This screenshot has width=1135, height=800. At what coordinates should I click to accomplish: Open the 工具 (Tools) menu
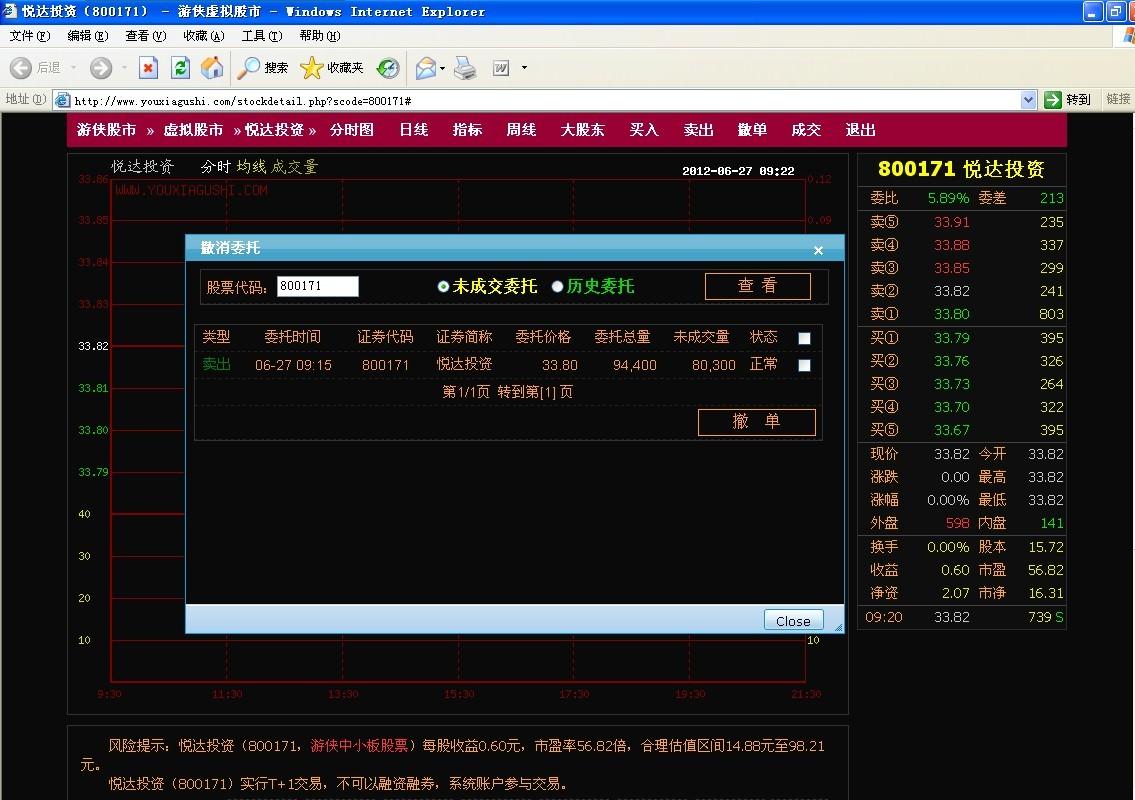click(x=261, y=36)
